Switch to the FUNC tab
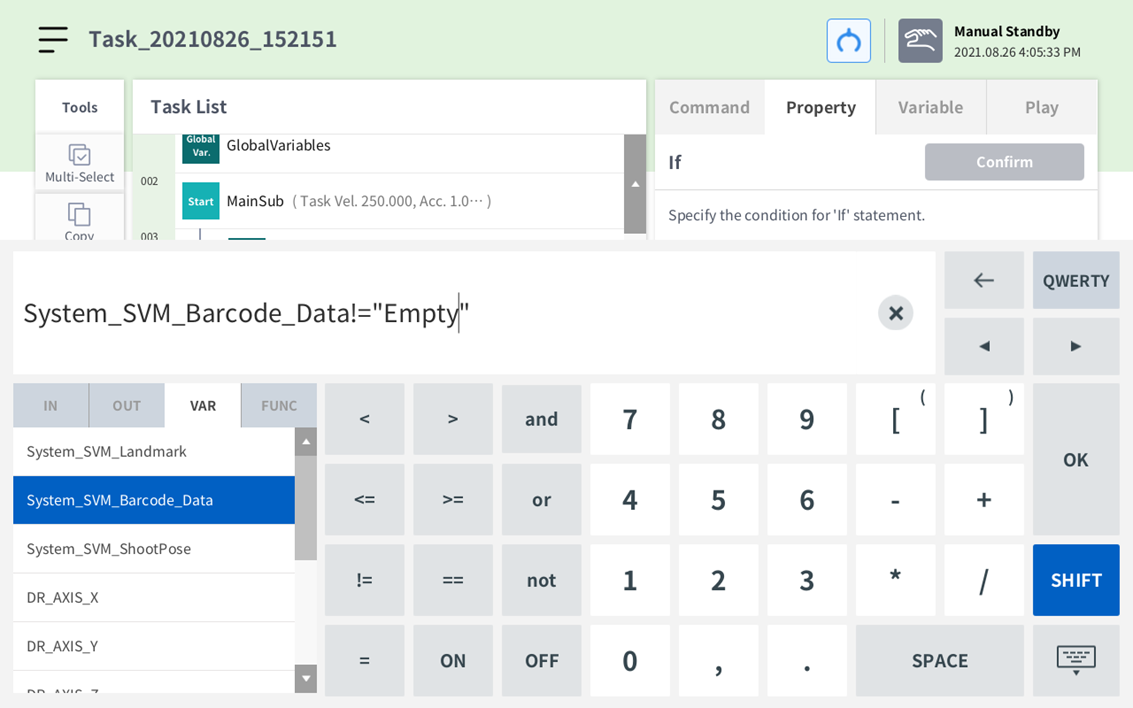This screenshot has width=1133, height=708. 279,405
